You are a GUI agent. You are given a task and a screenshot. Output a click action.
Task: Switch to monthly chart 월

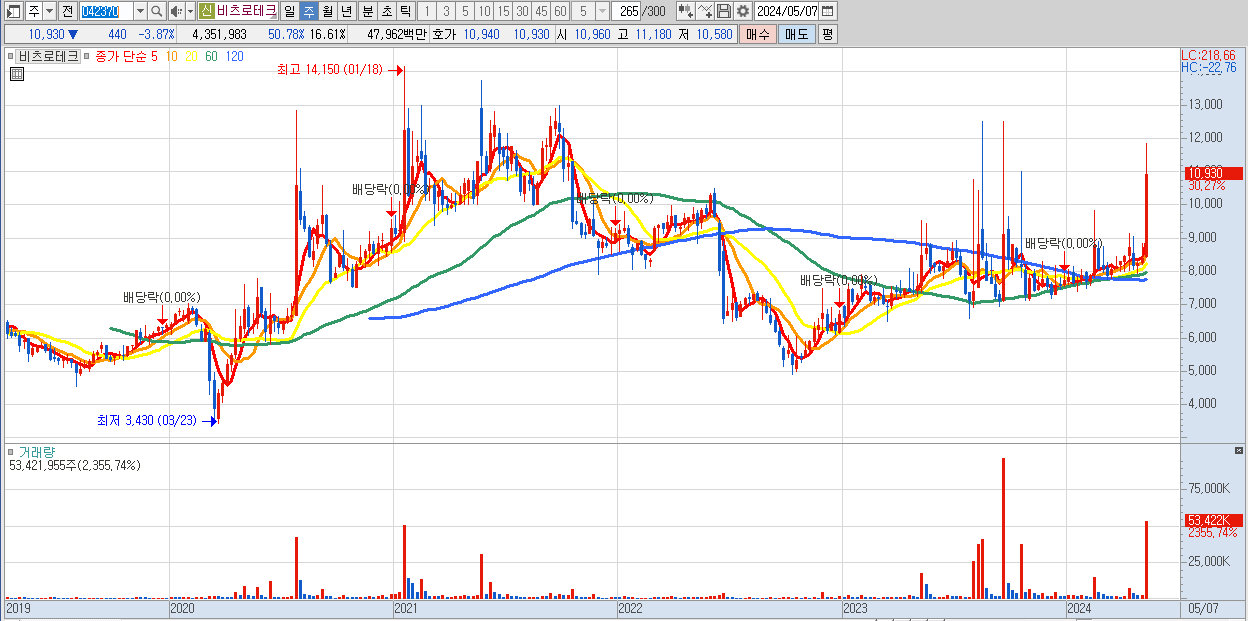click(x=327, y=11)
